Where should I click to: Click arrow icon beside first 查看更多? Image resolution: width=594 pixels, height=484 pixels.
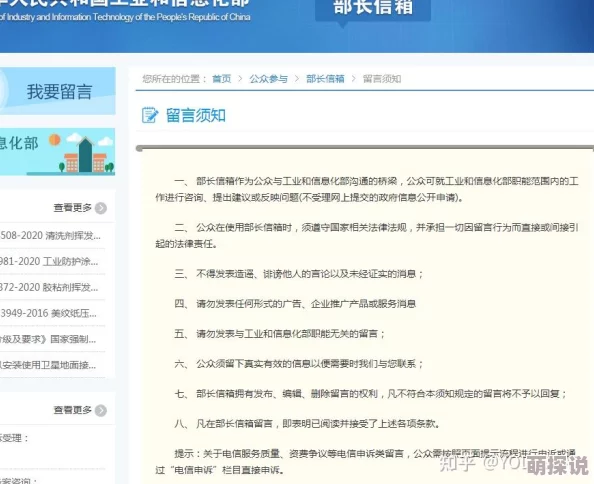coord(101,208)
